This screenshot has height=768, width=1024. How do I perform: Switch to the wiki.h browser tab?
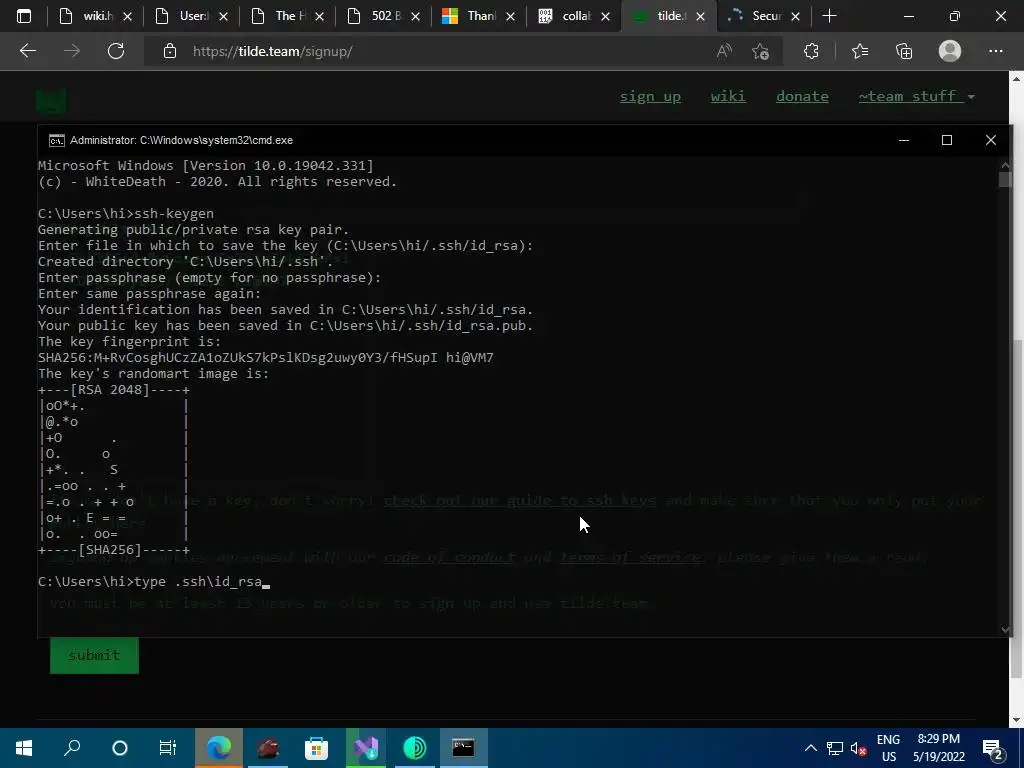tap(95, 16)
